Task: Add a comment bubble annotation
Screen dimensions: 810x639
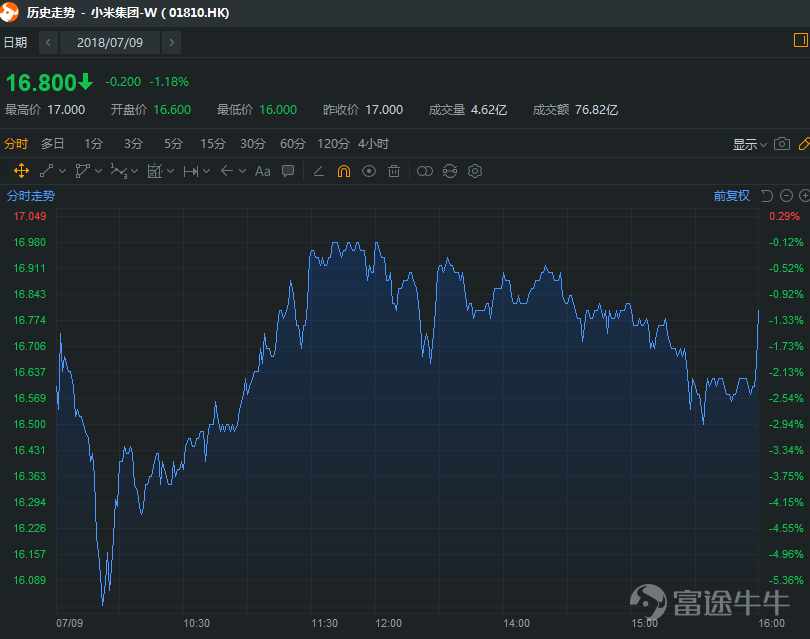Action: tap(288, 171)
